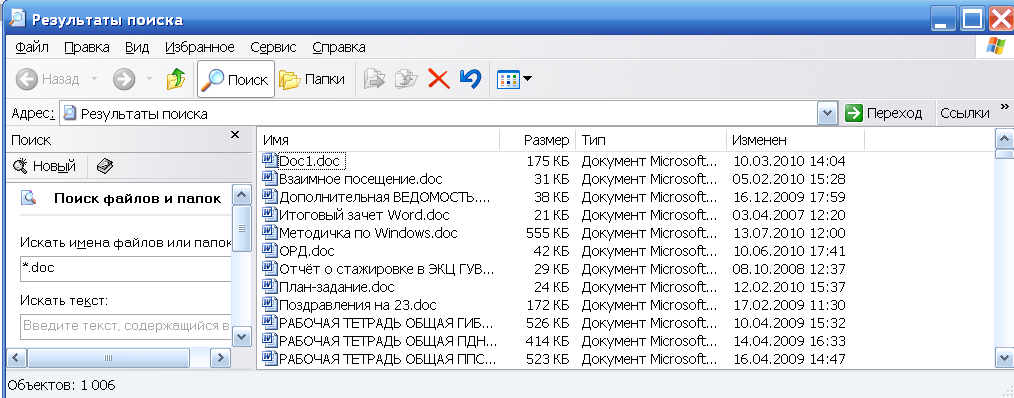The height and width of the screenshot is (398, 1014).
Task: Select Поздравления на 23.doc icon
Action: coord(269,304)
